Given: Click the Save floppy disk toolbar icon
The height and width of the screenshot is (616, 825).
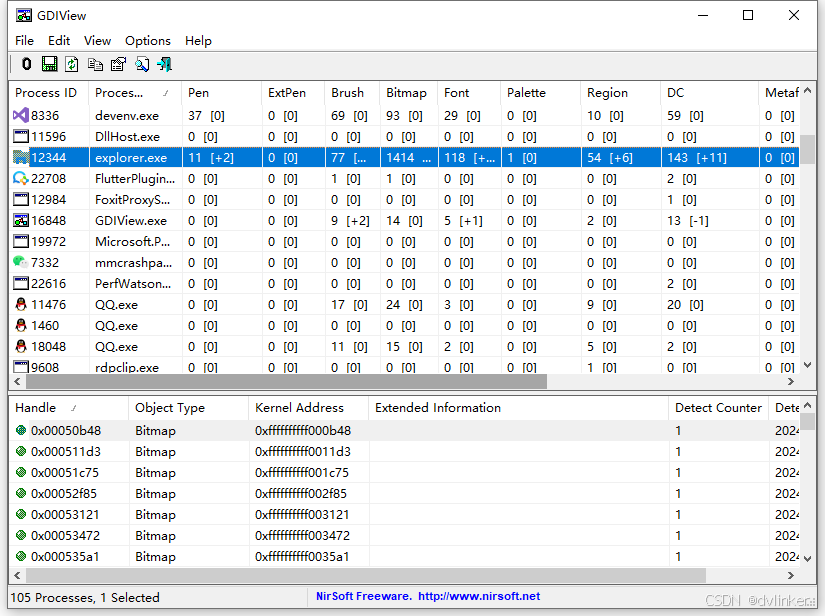Looking at the screenshot, I should [x=49, y=64].
